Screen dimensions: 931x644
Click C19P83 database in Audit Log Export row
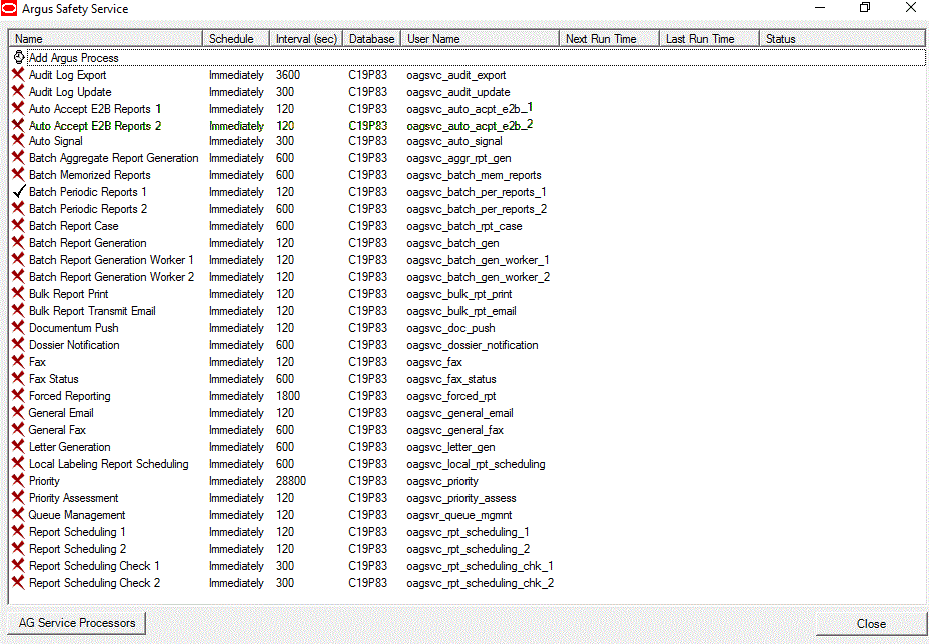point(368,75)
